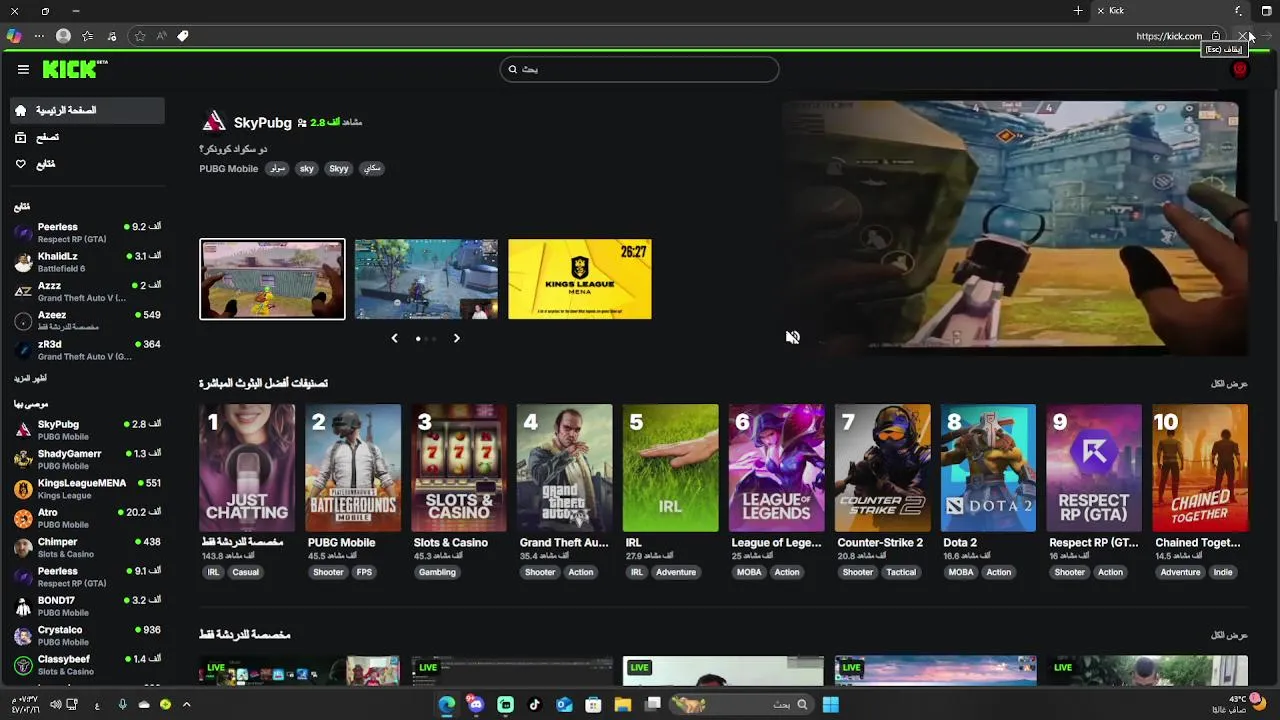The height and width of the screenshot is (720, 1280).
Task: Show hidden system tray icons chevron
Action: click(186, 704)
